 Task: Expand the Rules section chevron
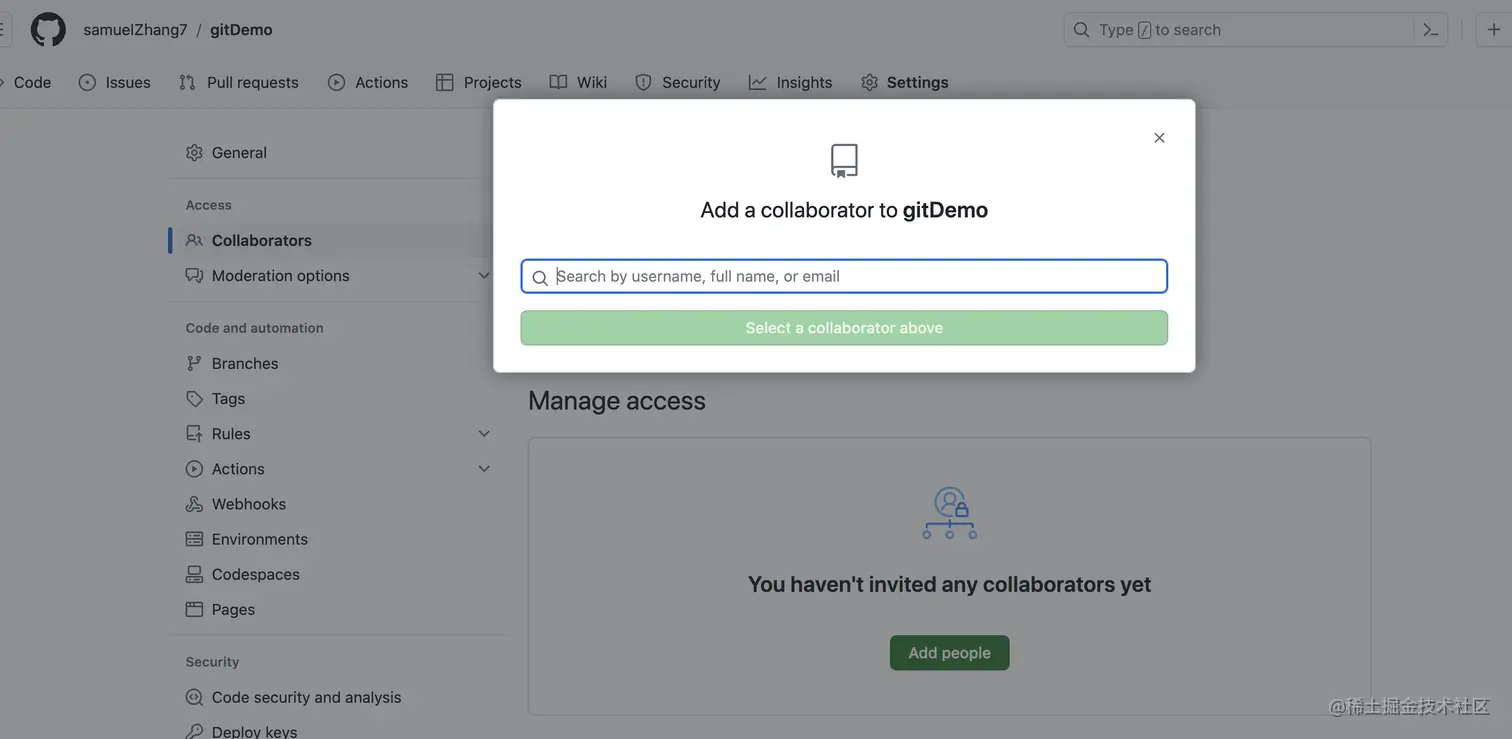point(484,434)
